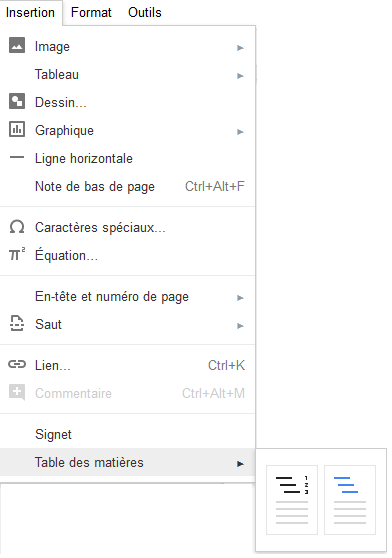Expand the Image submenu arrow
The height and width of the screenshot is (558, 392).
(240, 48)
